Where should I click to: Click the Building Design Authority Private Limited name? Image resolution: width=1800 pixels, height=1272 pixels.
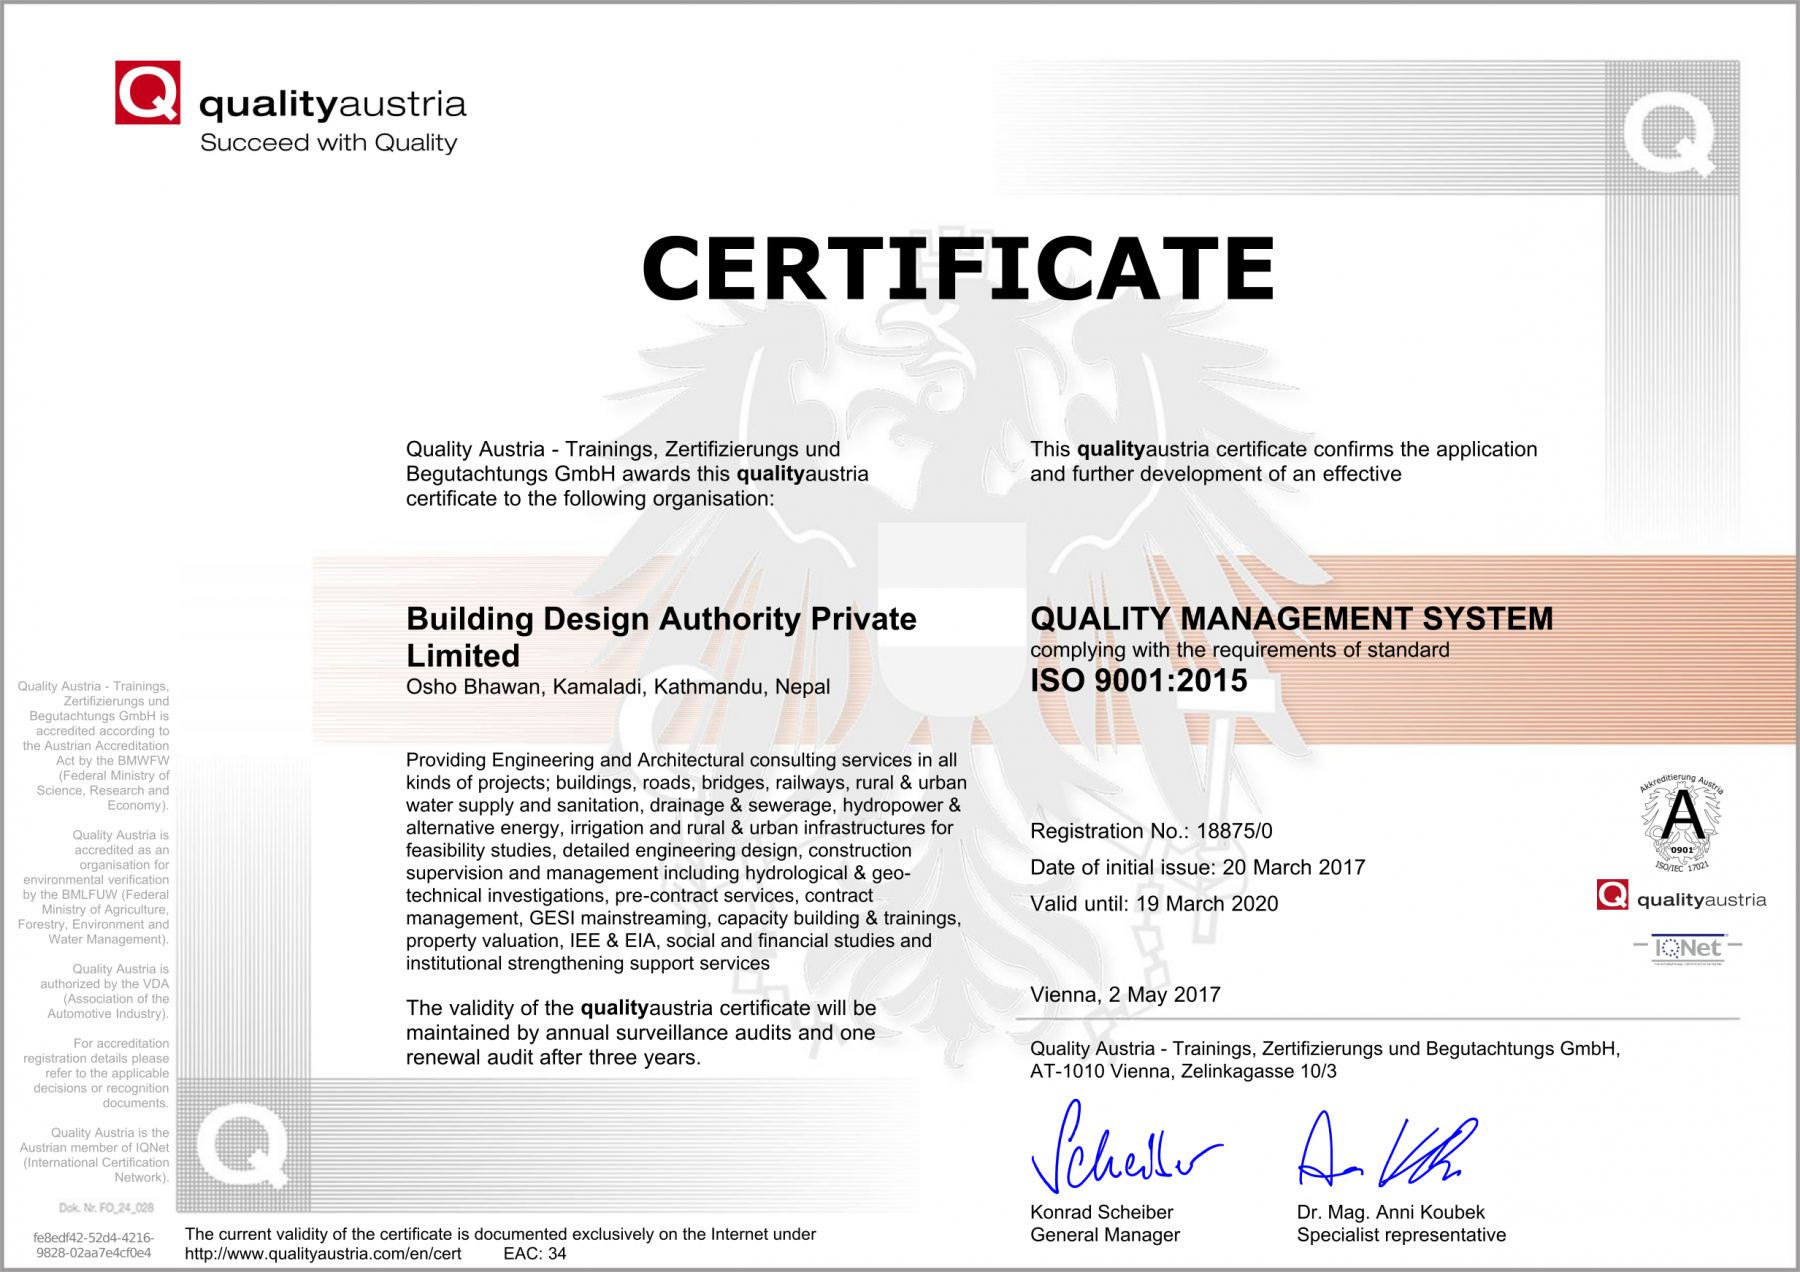pyautogui.click(x=660, y=637)
